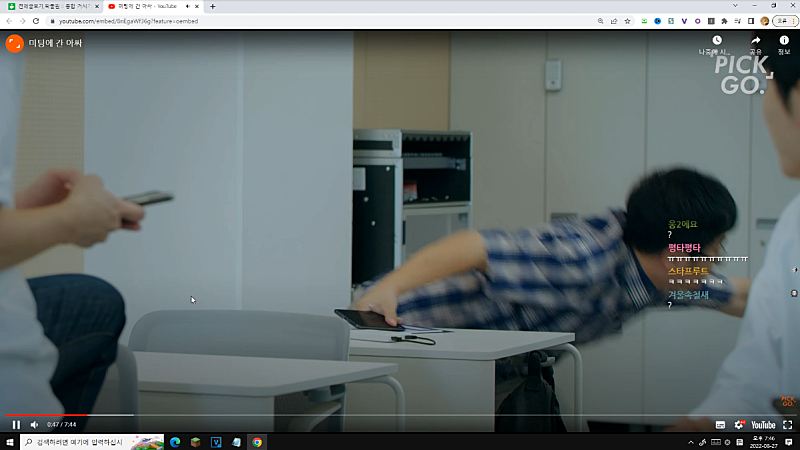This screenshot has height=450, width=800.
Task: Open video on YouTube via logo
Action: tap(763, 425)
